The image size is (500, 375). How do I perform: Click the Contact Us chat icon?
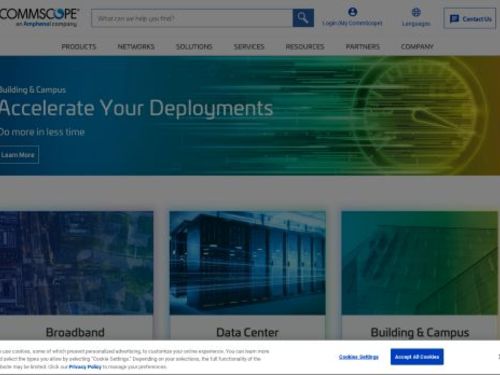pyautogui.click(x=454, y=19)
